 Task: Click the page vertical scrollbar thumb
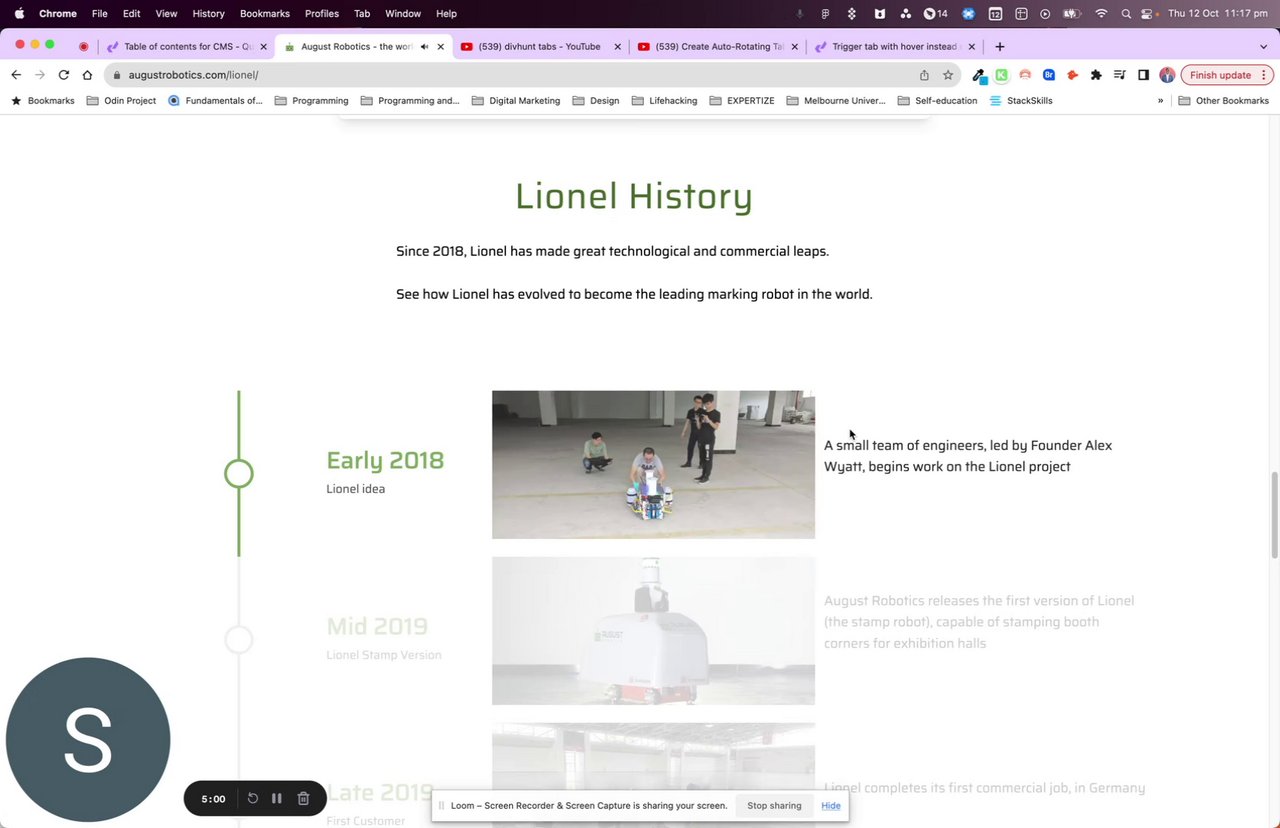[x=1274, y=514]
